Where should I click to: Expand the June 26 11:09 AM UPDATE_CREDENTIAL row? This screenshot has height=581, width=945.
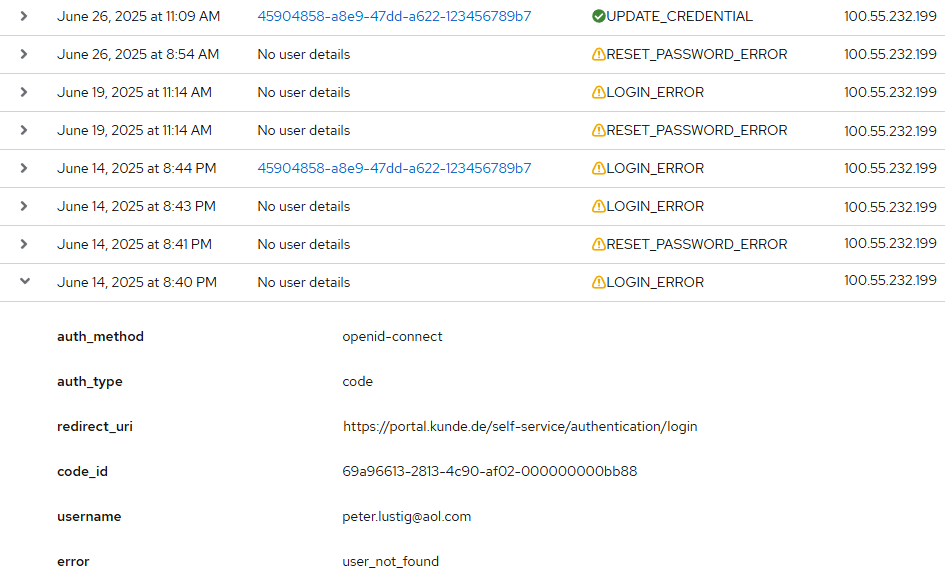(24, 16)
